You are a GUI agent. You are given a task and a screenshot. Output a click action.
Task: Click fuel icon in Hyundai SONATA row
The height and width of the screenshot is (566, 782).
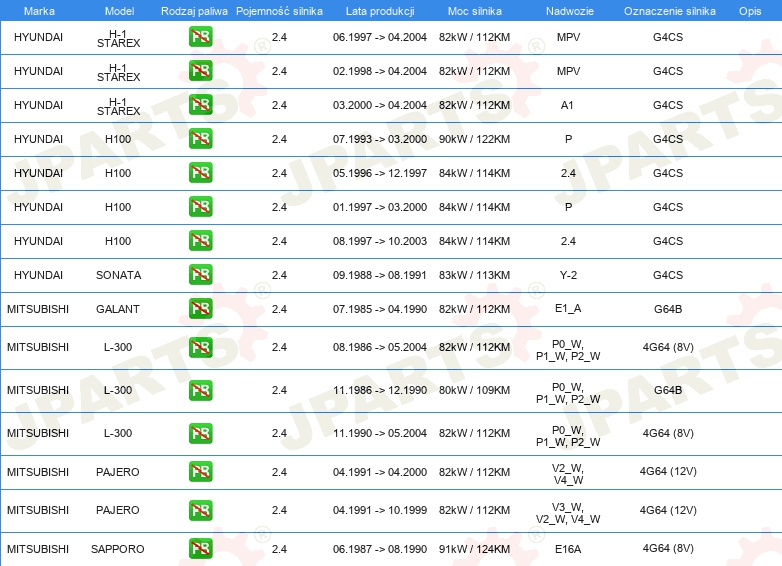coord(200,274)
